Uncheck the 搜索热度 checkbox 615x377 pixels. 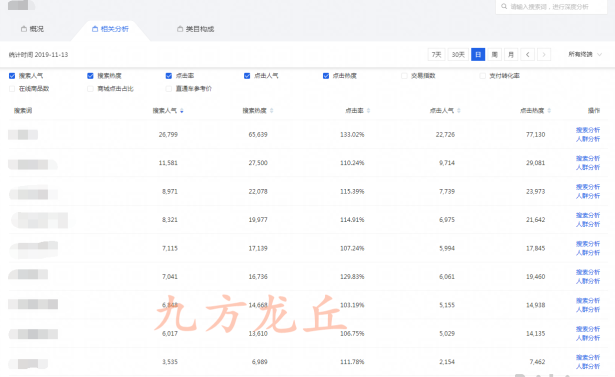pos(90,76)
